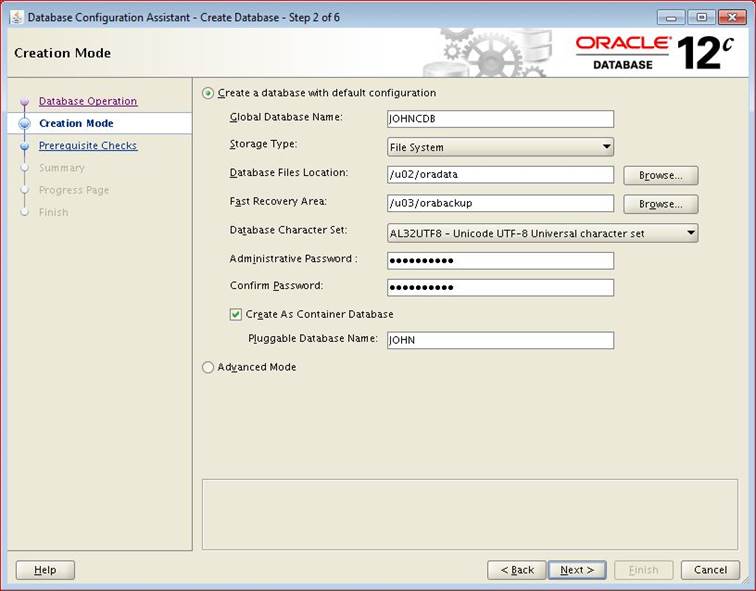Click the Global Database Name label

tap(286, 117)
